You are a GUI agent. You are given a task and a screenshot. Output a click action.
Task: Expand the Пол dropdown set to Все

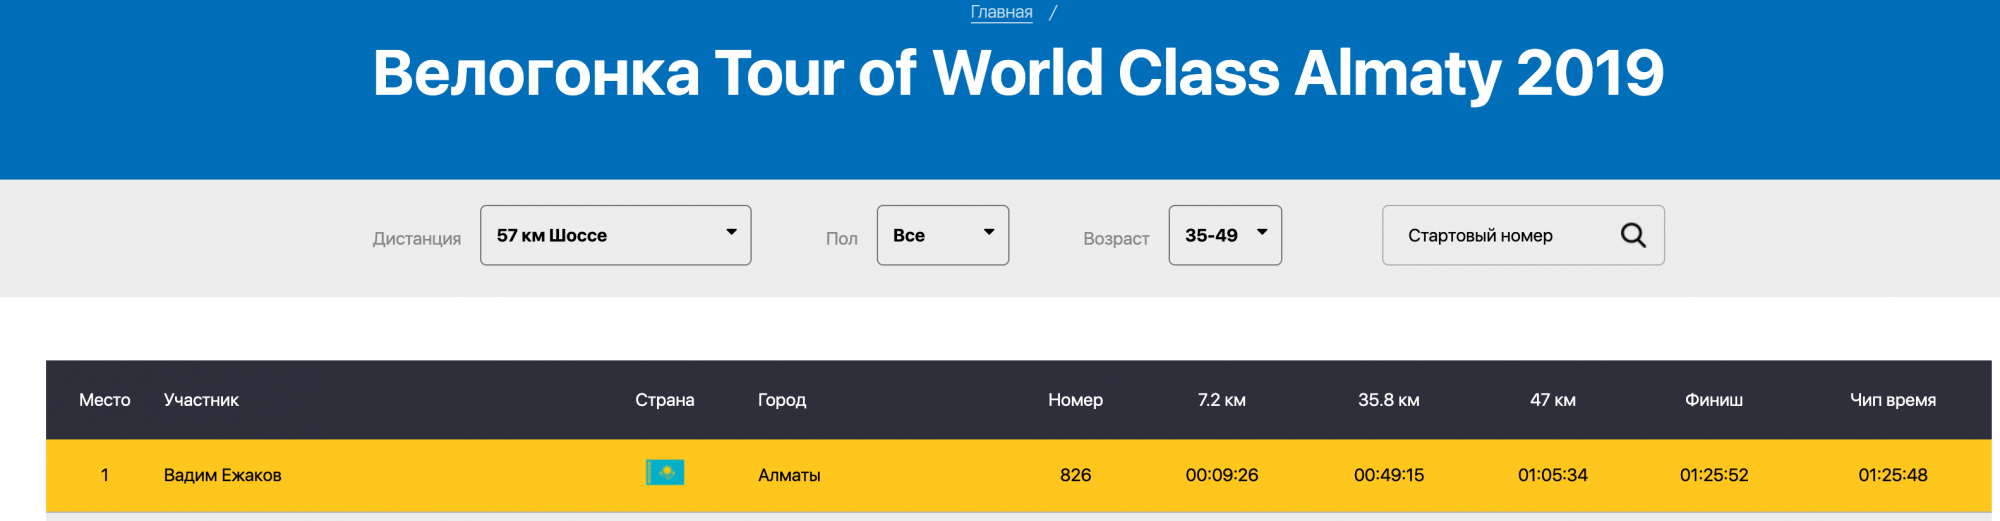coord(942,235)
